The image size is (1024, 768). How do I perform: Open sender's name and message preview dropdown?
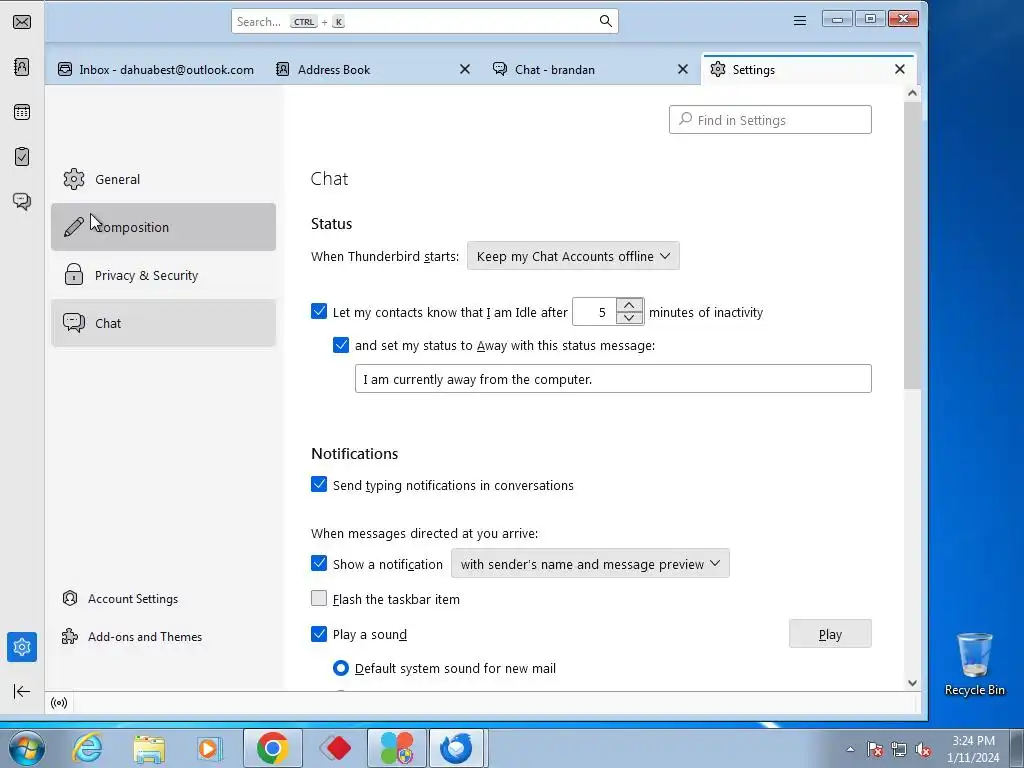tap(590, 564)
